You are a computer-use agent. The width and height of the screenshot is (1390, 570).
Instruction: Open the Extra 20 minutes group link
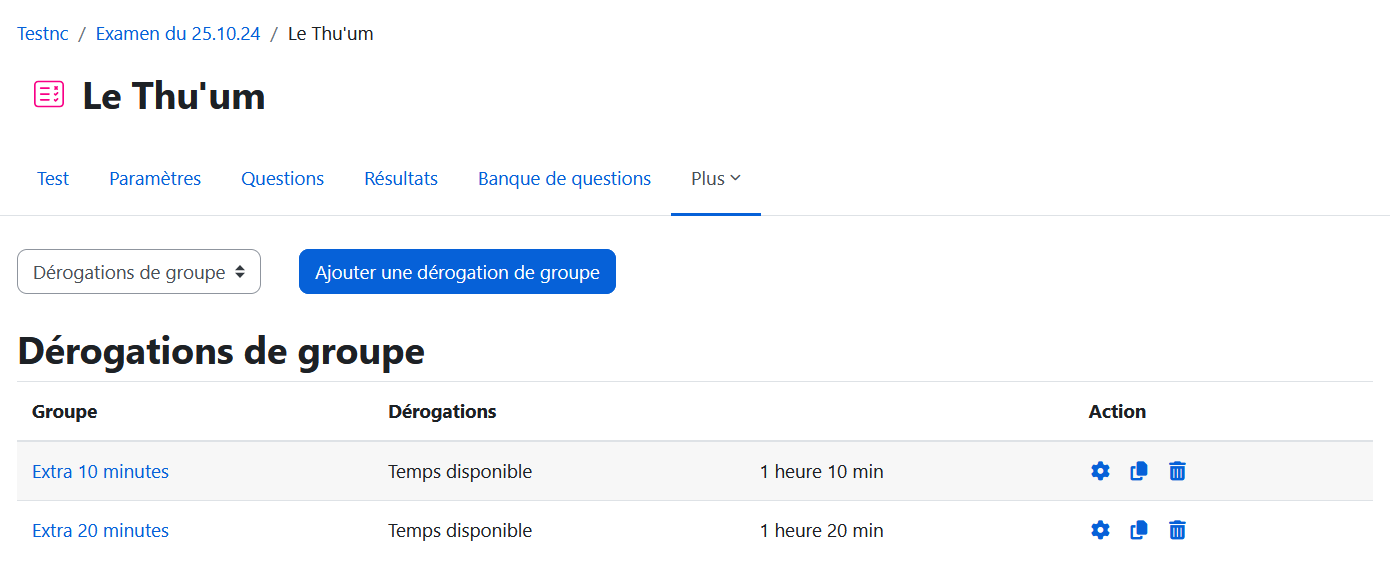pos(100,530)
